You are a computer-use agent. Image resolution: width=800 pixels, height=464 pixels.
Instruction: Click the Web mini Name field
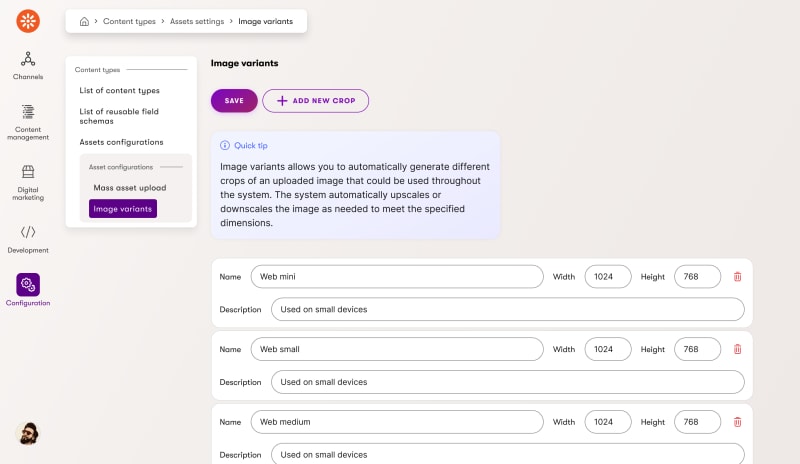click(396, 277)
